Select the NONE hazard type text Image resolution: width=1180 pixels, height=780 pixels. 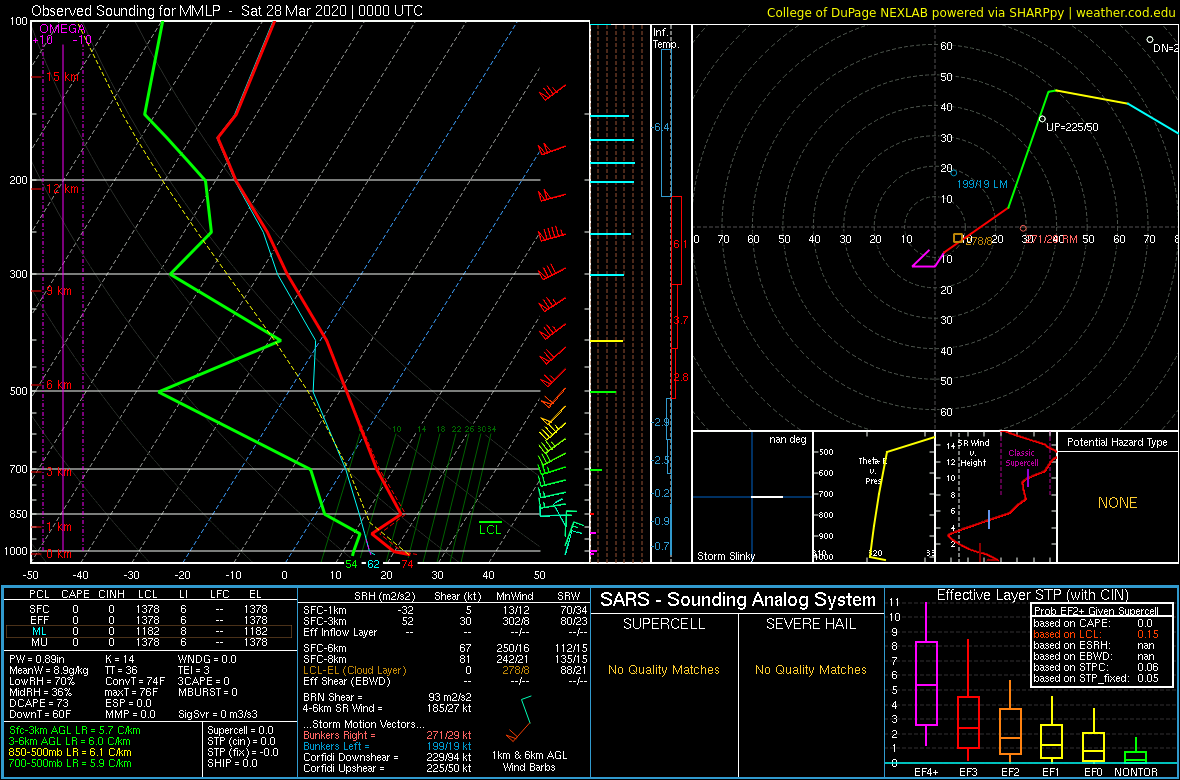[x=1117, y=503]
